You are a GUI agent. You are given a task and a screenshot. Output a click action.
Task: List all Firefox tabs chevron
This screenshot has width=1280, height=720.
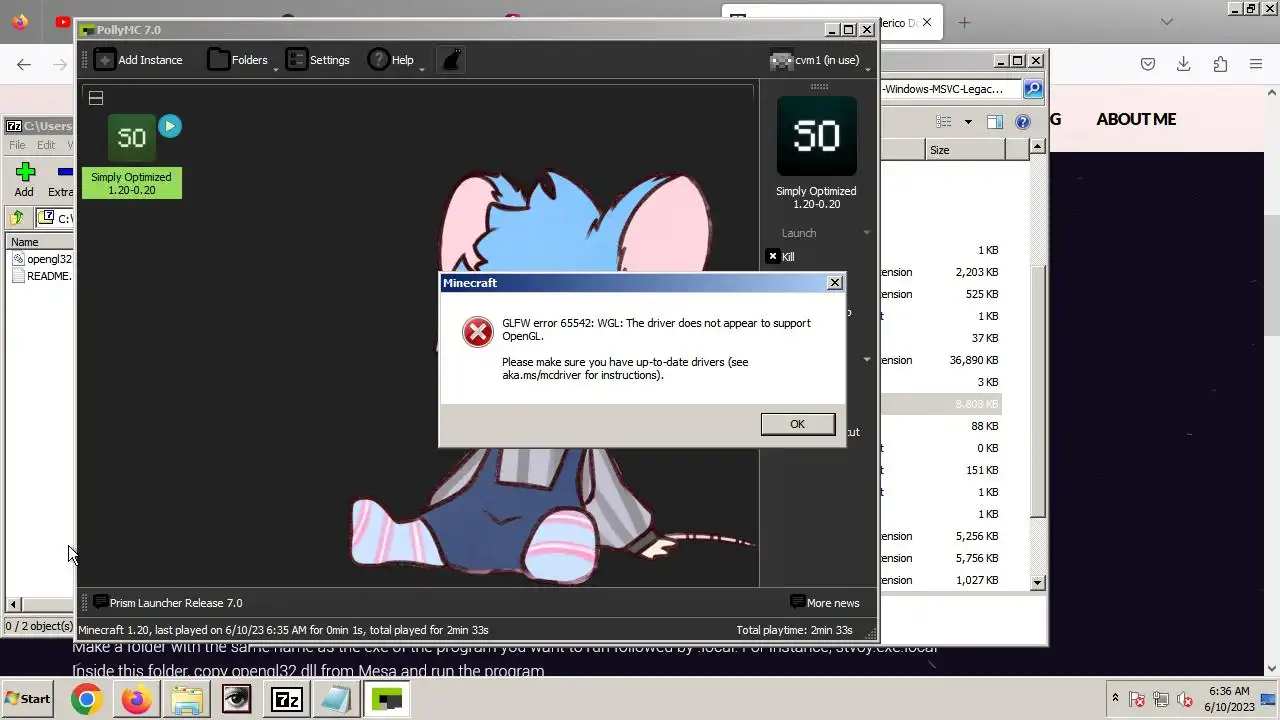[1167, 22]
